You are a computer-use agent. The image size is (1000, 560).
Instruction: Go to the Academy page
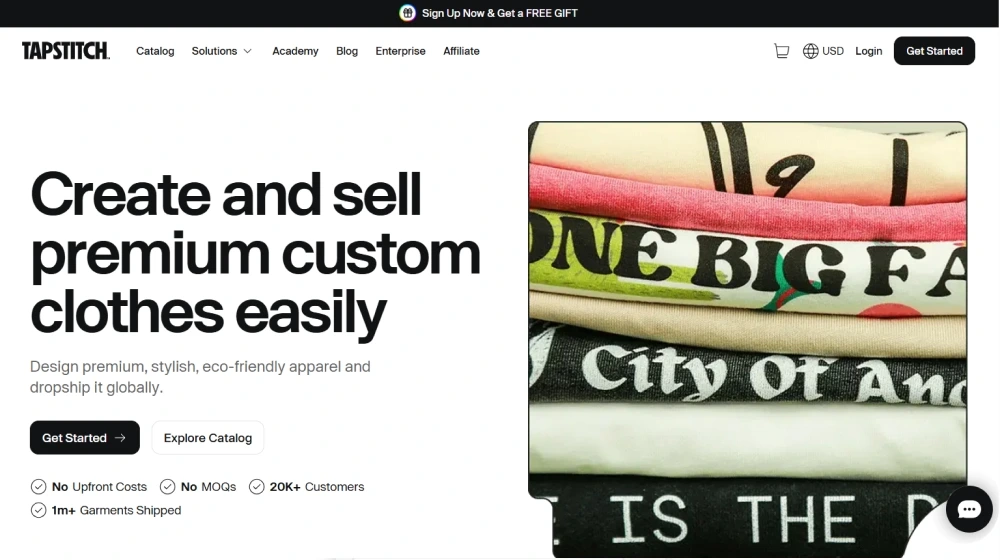295,51
